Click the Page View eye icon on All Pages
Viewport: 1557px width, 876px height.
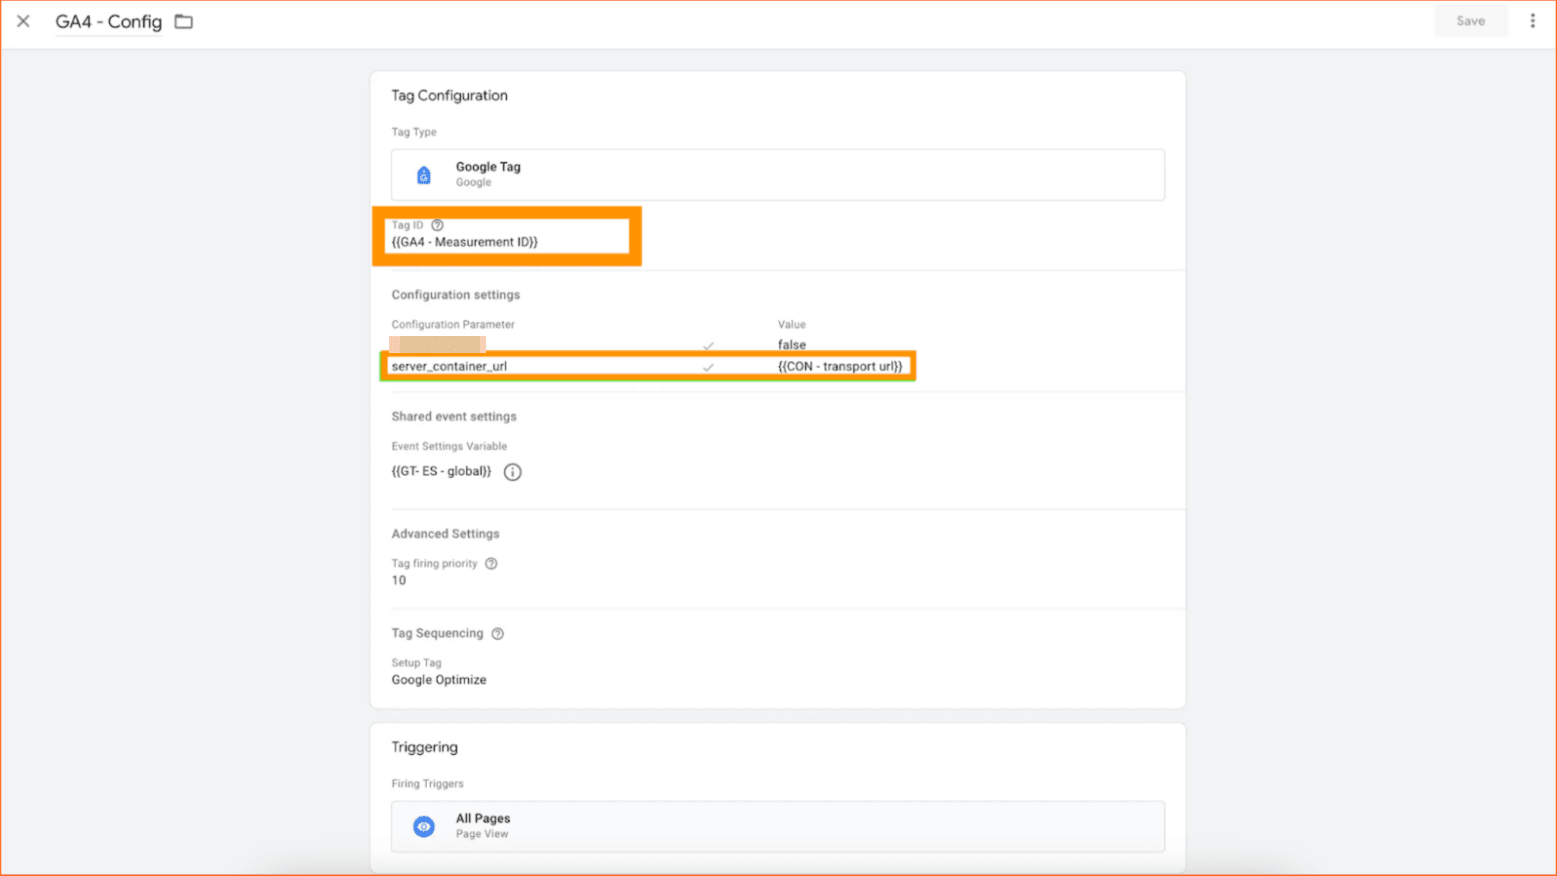424,826
